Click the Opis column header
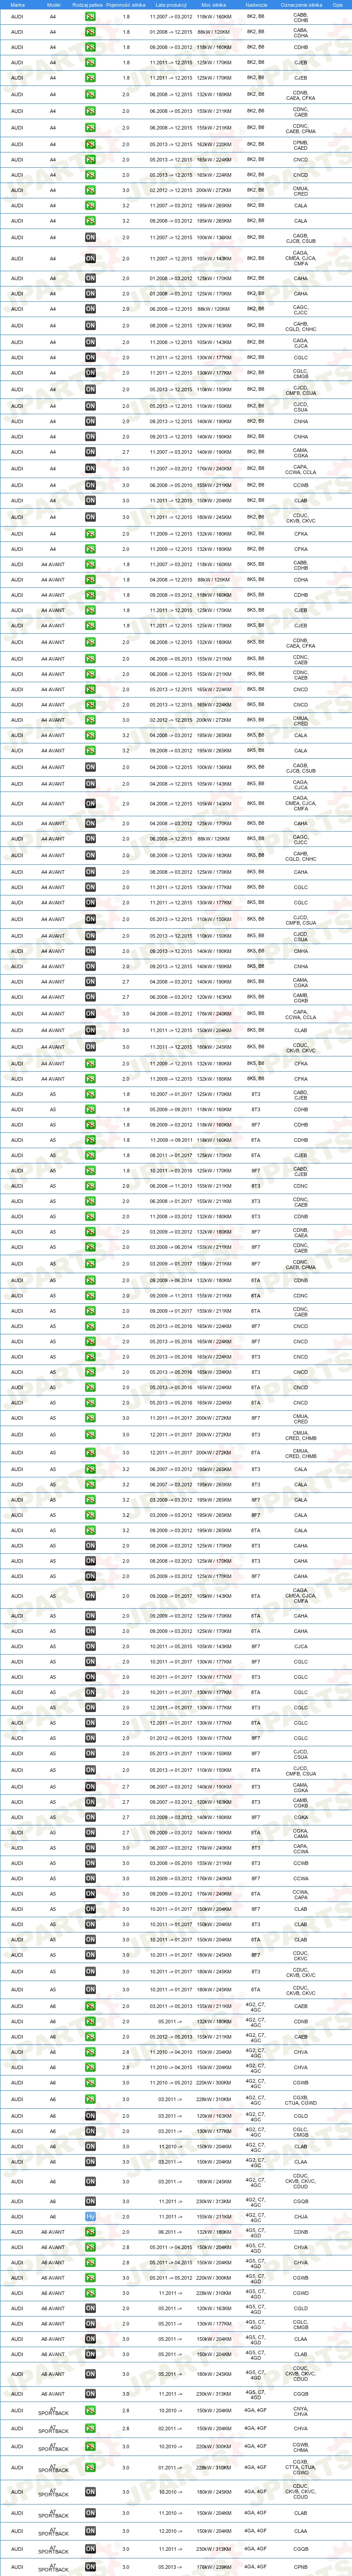The height and width of the screenshot is (2576, 352). click(337, 4)
